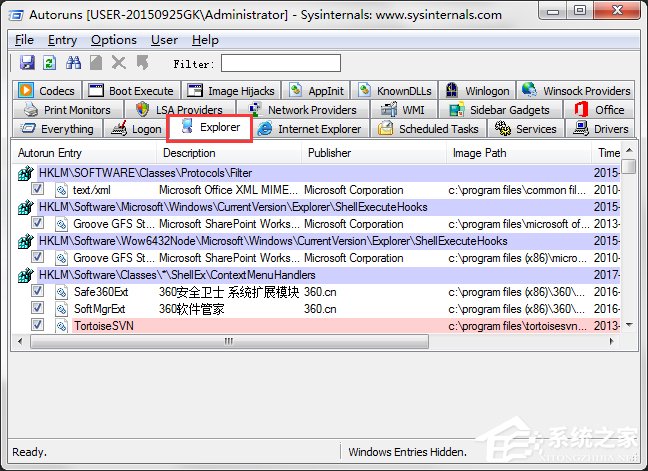The image size is (648, 471).
Task: Click the Properties toolbar icon
Action: point(97,63)
